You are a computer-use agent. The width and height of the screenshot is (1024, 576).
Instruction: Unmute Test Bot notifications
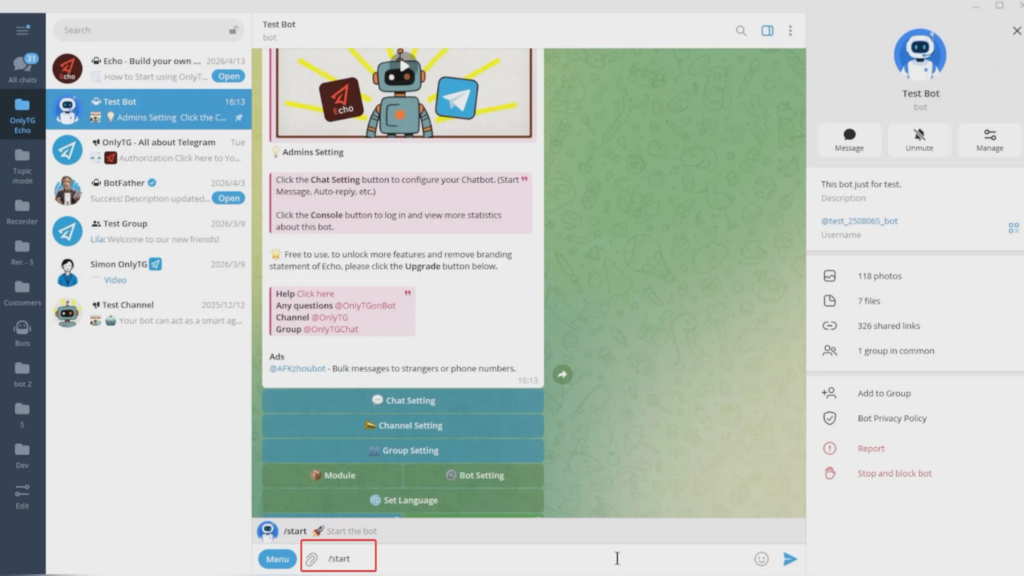(x=919, y=141)
